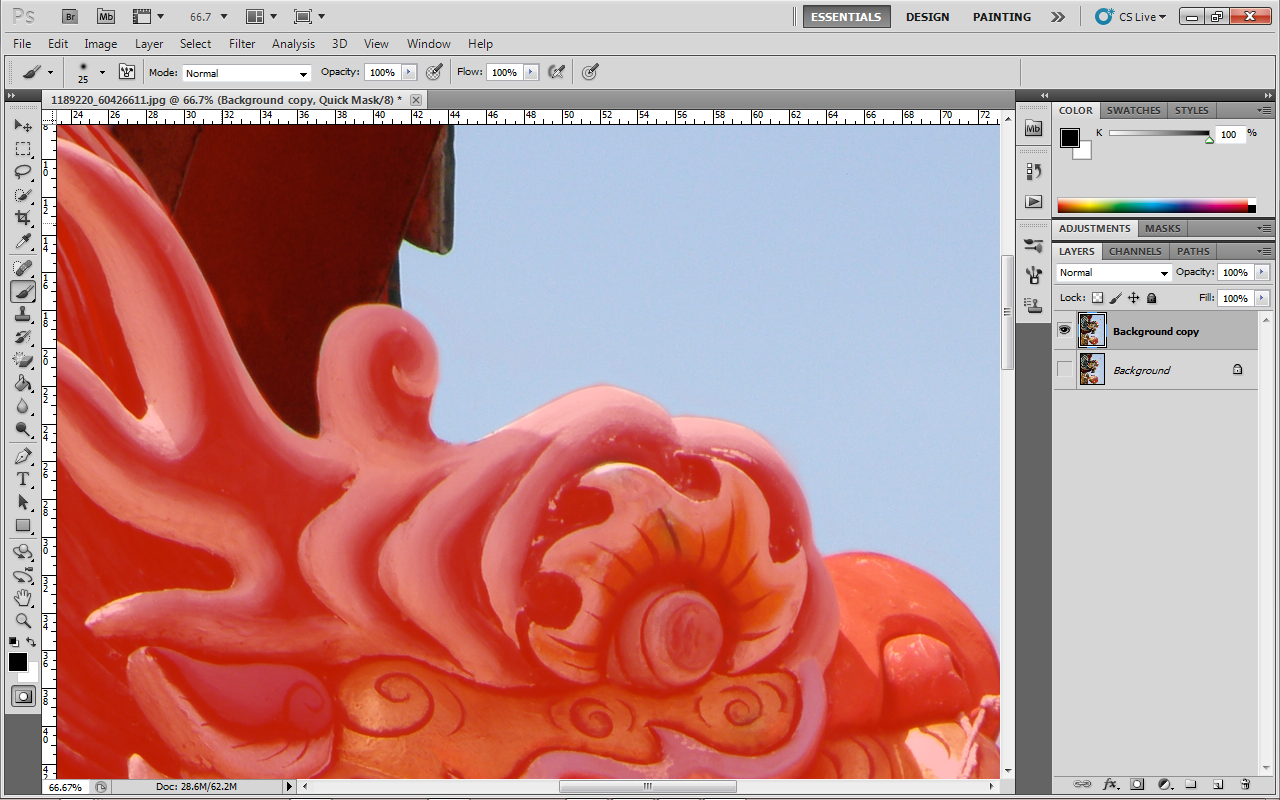
Task: Lock transparent pixels
Action: click(x=1097, y=298)
